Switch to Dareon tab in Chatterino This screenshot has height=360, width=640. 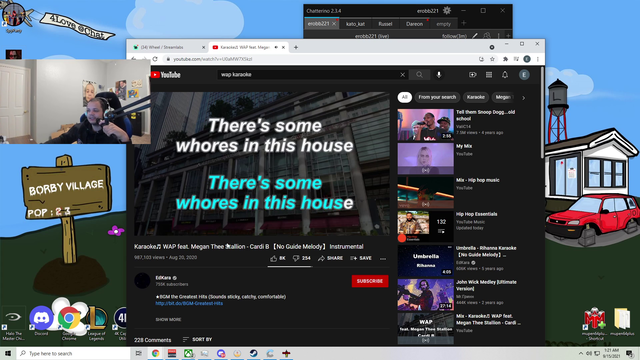[414, 24]
